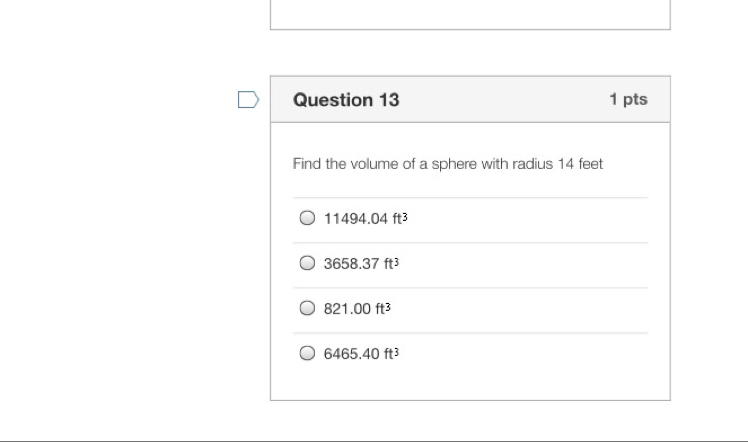Click the "Question 13" heading

(346, 100)
